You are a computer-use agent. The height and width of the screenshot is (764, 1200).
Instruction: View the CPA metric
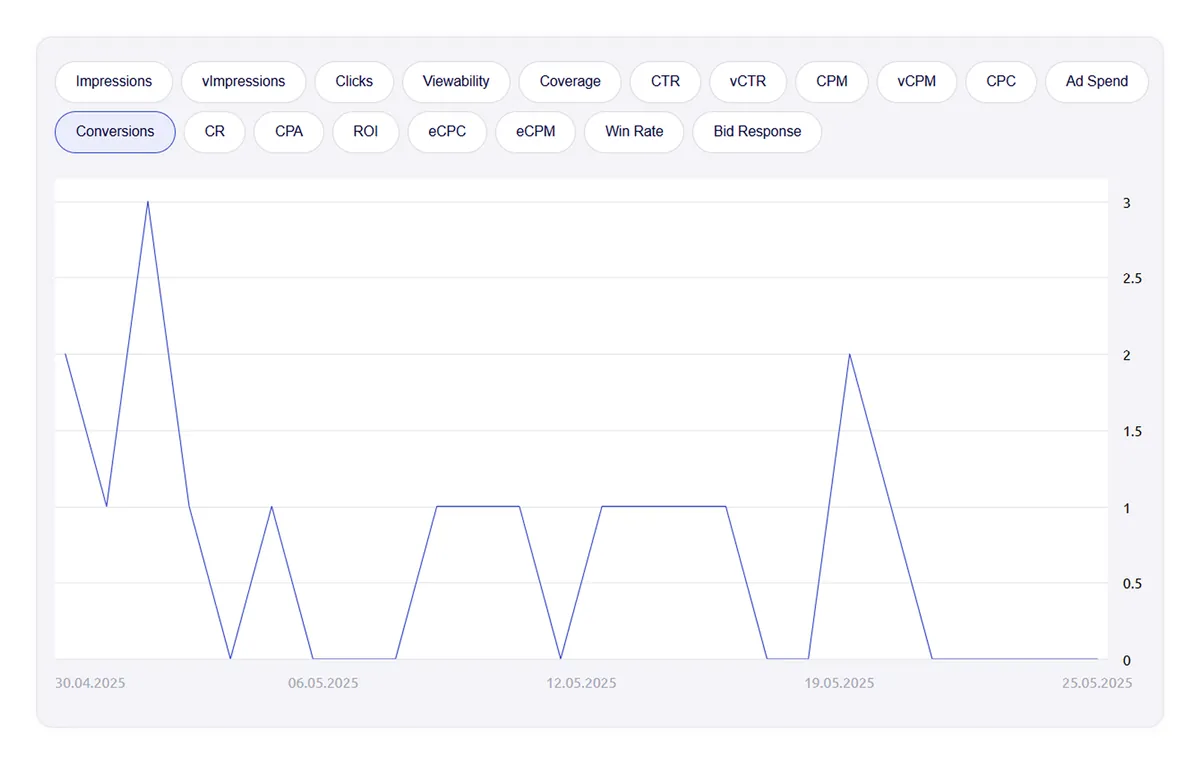click(x=289, y=132)
